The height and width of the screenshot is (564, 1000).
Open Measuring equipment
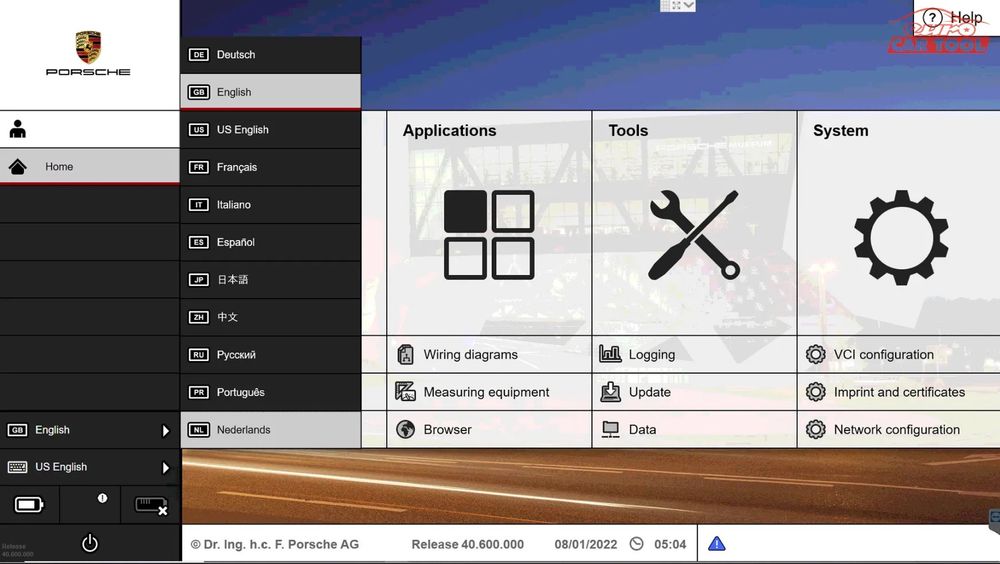(x=489, y=392)
